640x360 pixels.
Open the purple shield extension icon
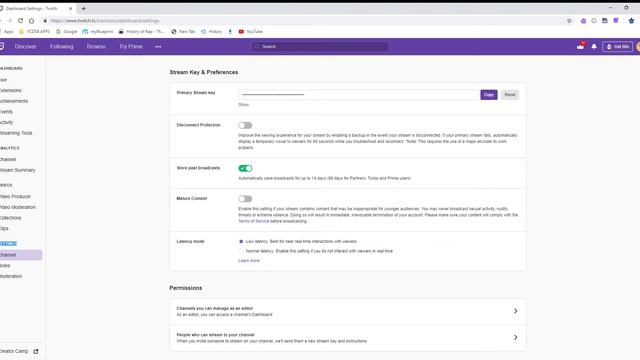click(616, 20)
